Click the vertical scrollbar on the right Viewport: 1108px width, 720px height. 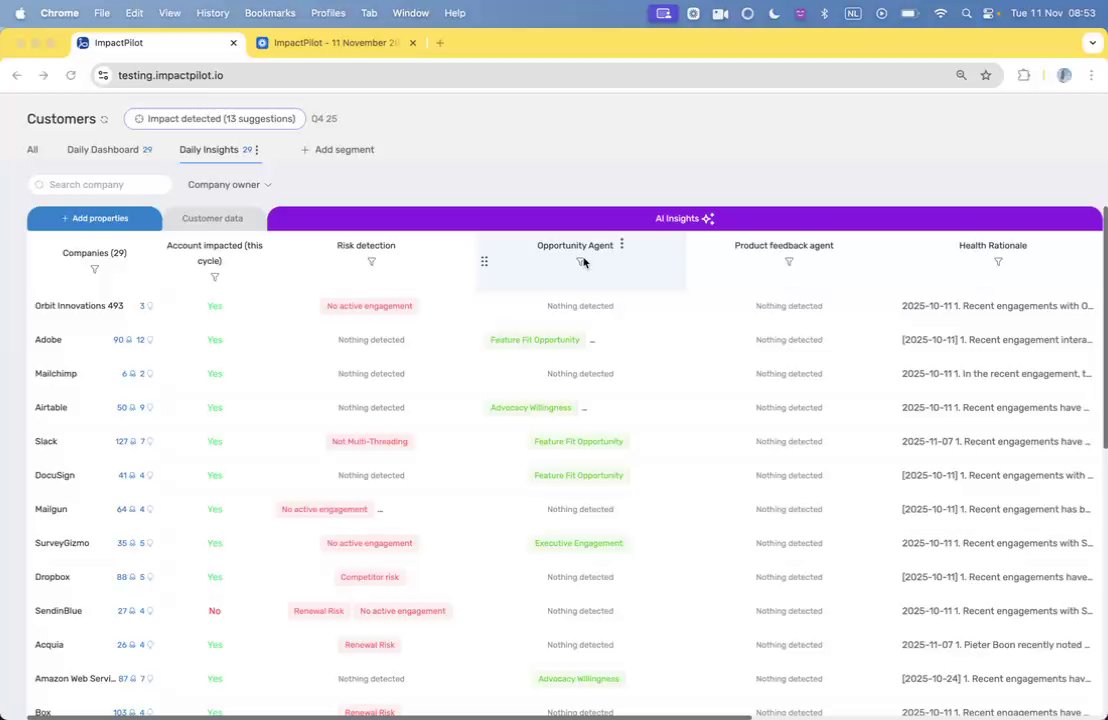1104,326
